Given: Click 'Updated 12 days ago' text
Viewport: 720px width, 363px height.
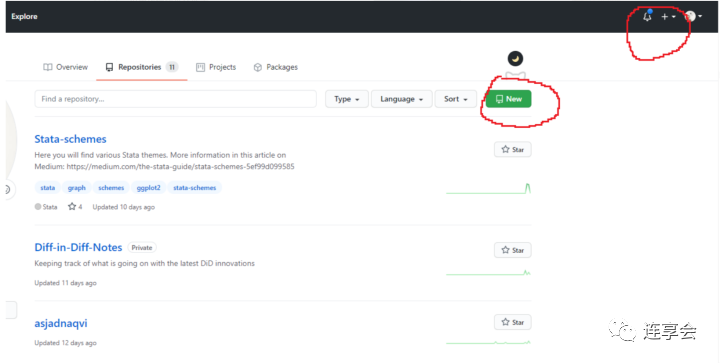Looking at the screenshot, I should [x=65, y=343].
